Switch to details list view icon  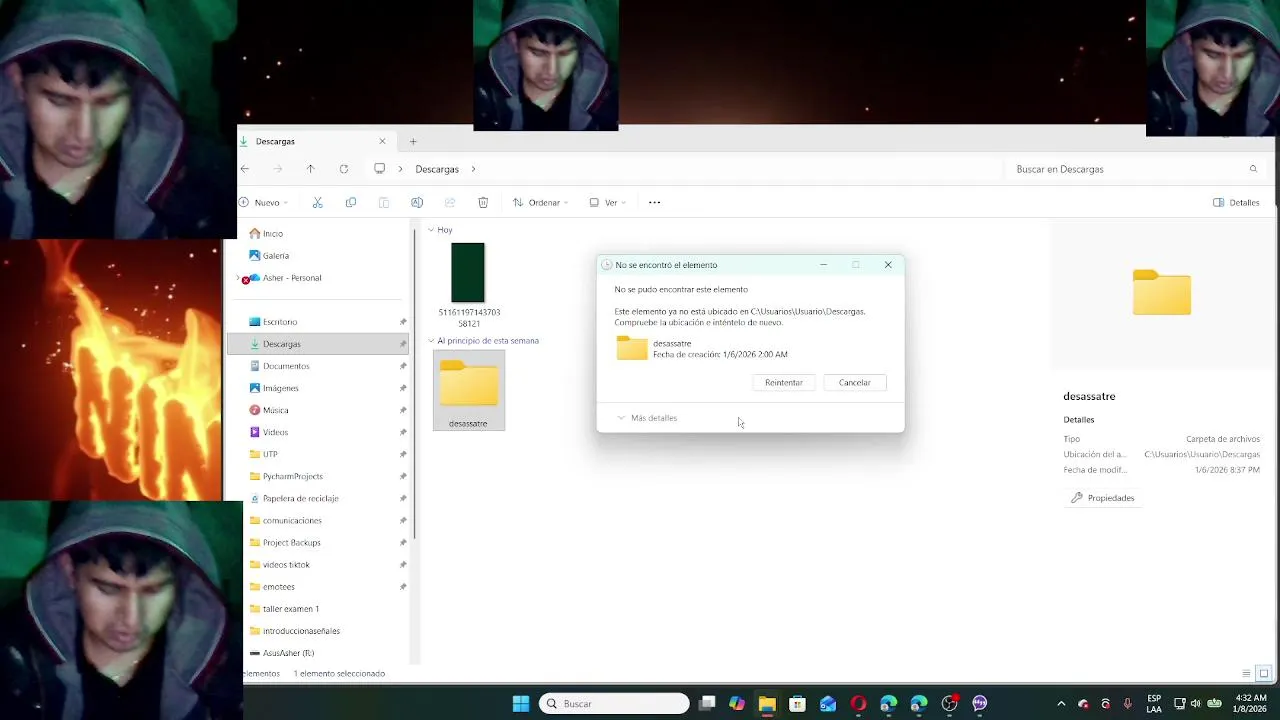point(1246,673)
